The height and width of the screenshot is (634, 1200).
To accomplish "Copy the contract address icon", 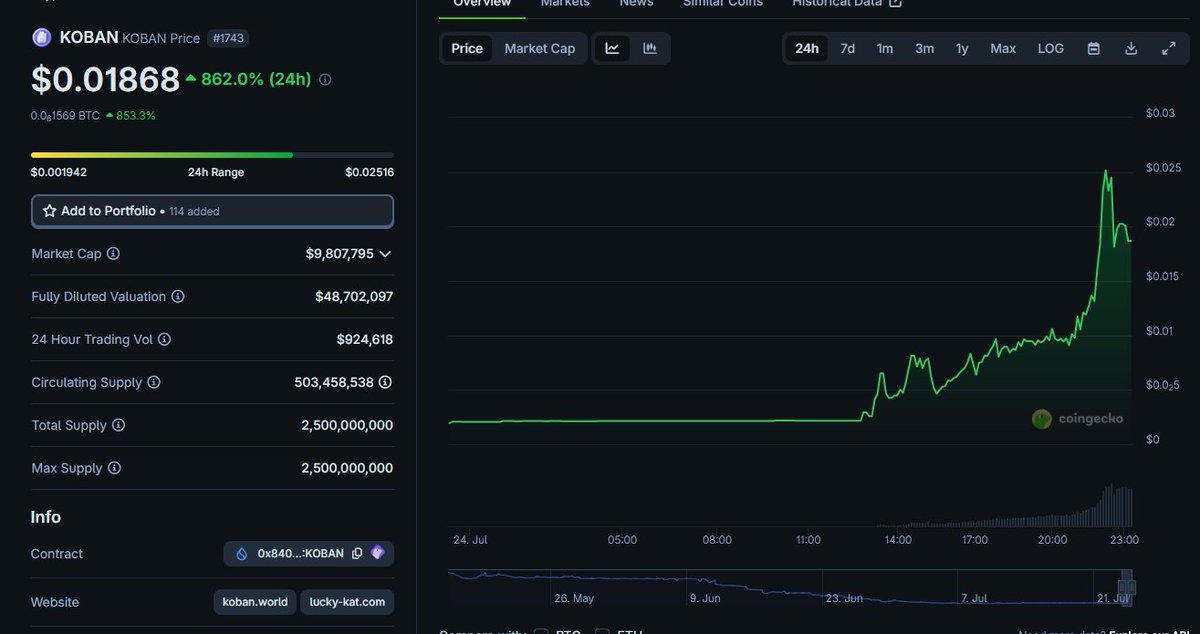I will point(357,553).
